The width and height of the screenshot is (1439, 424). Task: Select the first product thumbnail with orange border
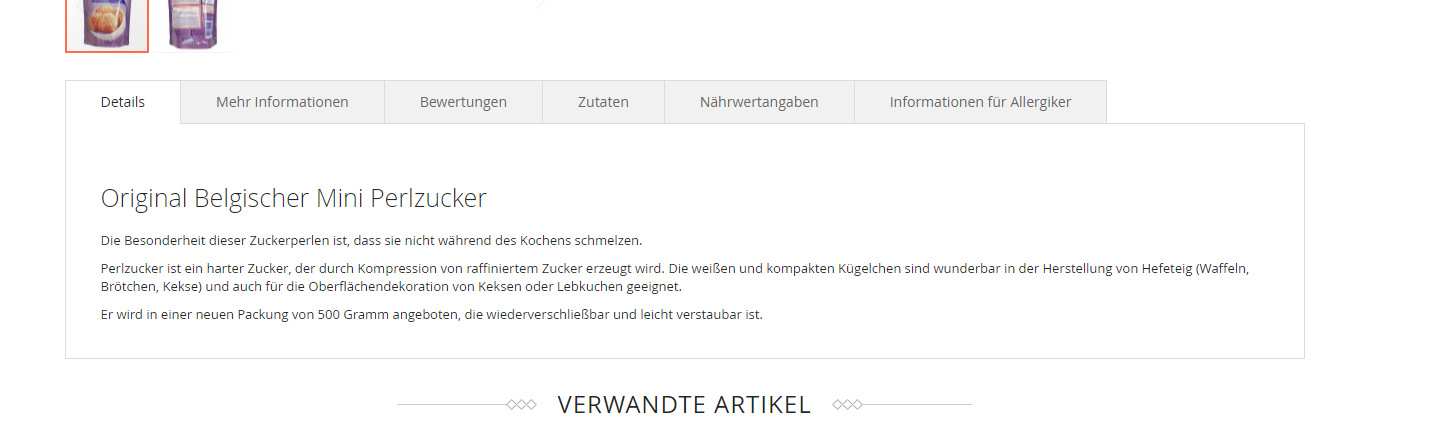[107, 25]
